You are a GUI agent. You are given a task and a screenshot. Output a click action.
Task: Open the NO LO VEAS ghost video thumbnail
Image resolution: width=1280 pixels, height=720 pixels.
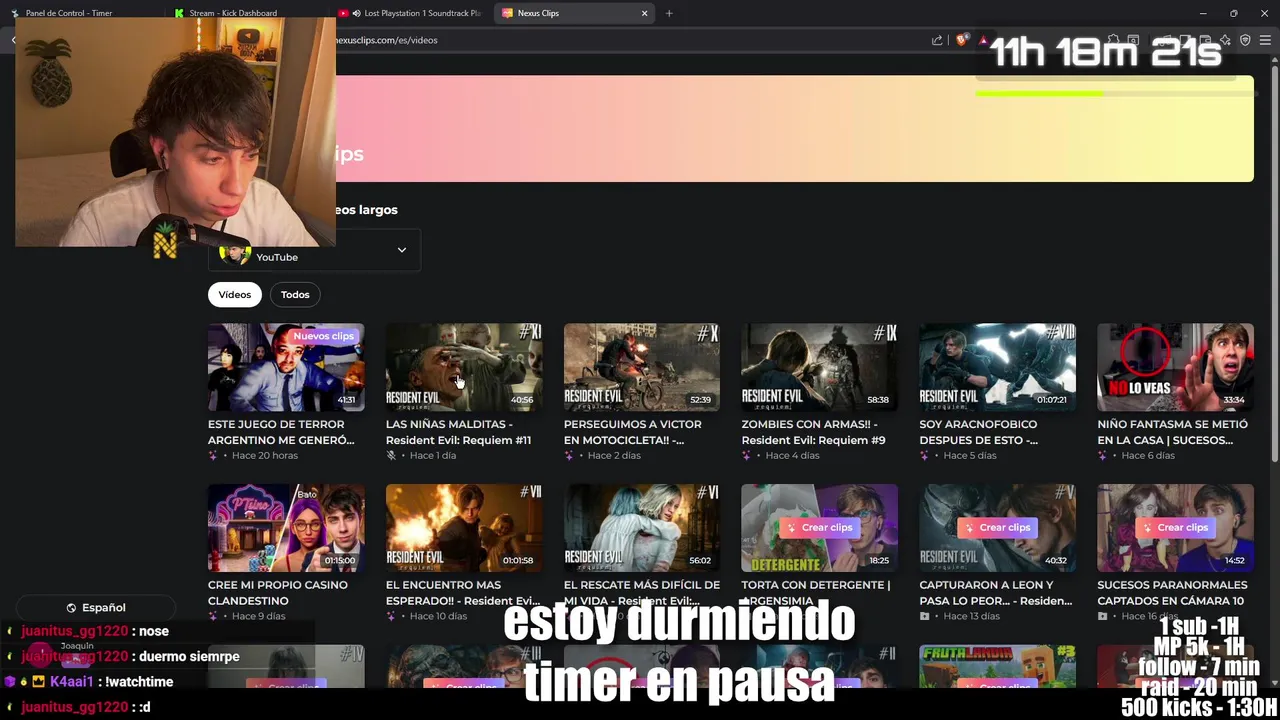click(1175, 367)
